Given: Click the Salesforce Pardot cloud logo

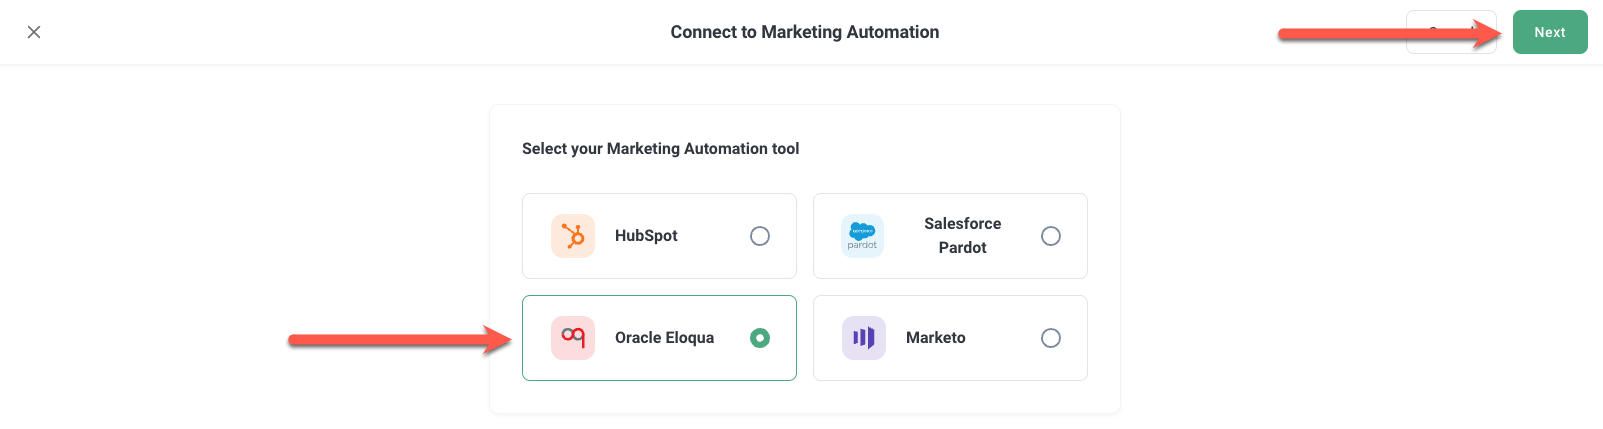Looking at the screenshot, I should [862, 236].
